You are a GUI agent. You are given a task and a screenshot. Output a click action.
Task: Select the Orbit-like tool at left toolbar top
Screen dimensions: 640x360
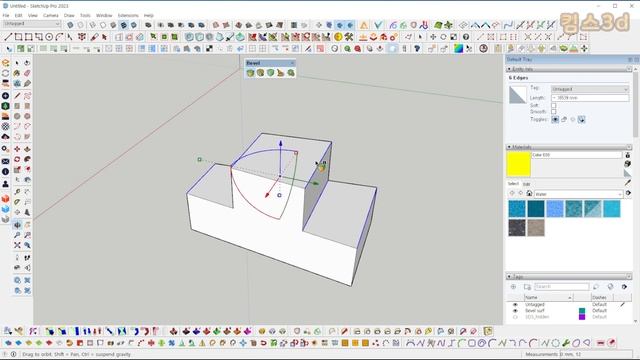(27, 63)
